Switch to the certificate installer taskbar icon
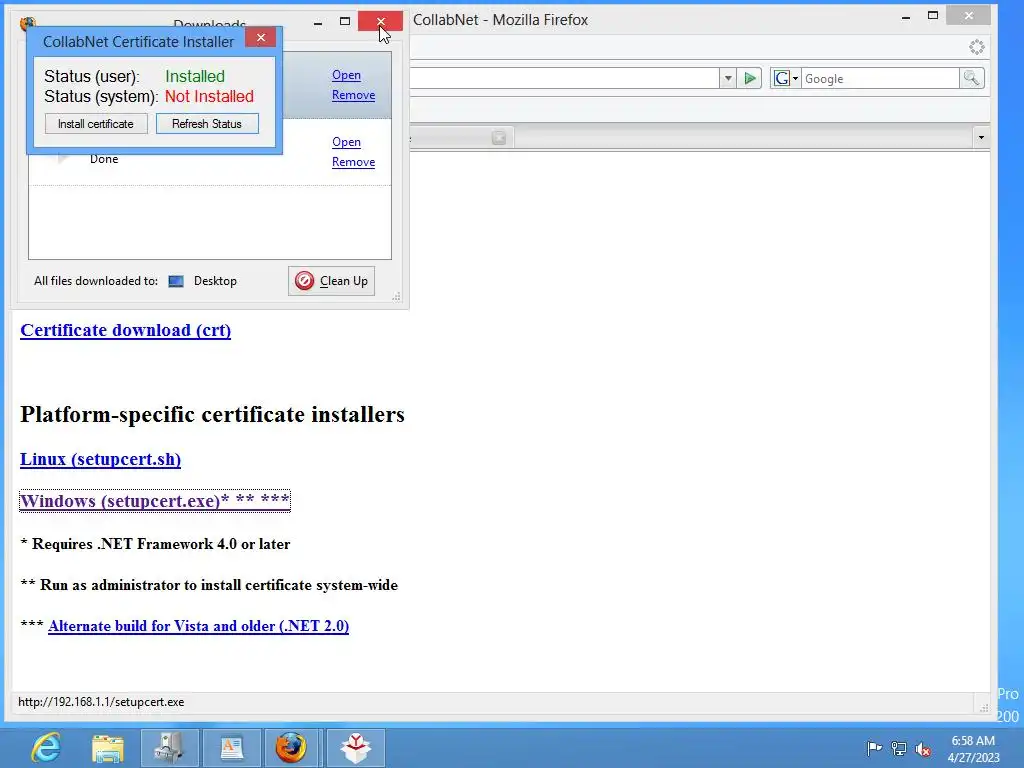The image size is (1024, 768). 355,748
